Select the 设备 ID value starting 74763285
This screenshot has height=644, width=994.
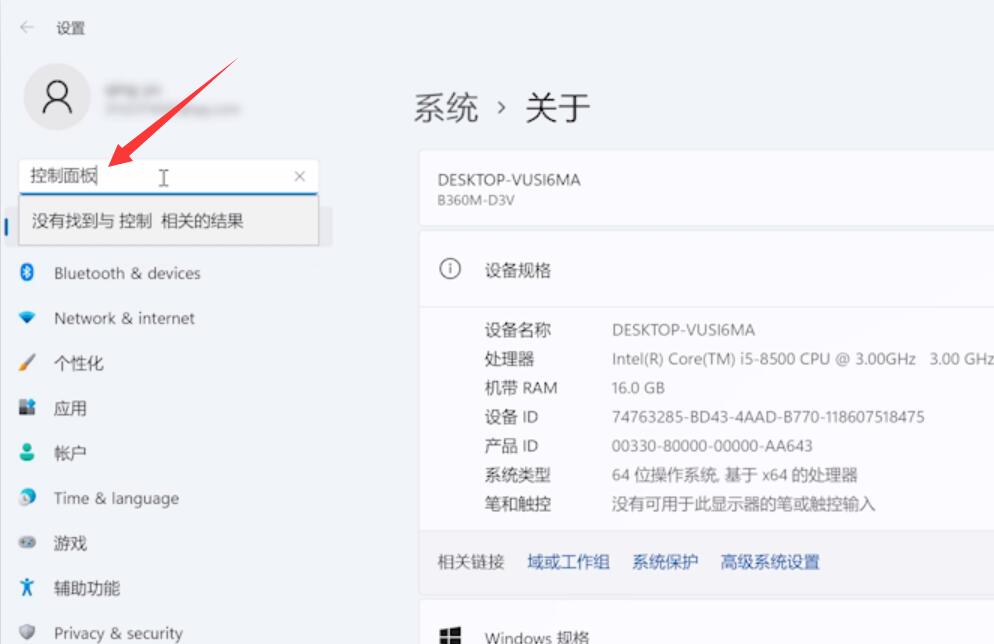tap(768, 417)
